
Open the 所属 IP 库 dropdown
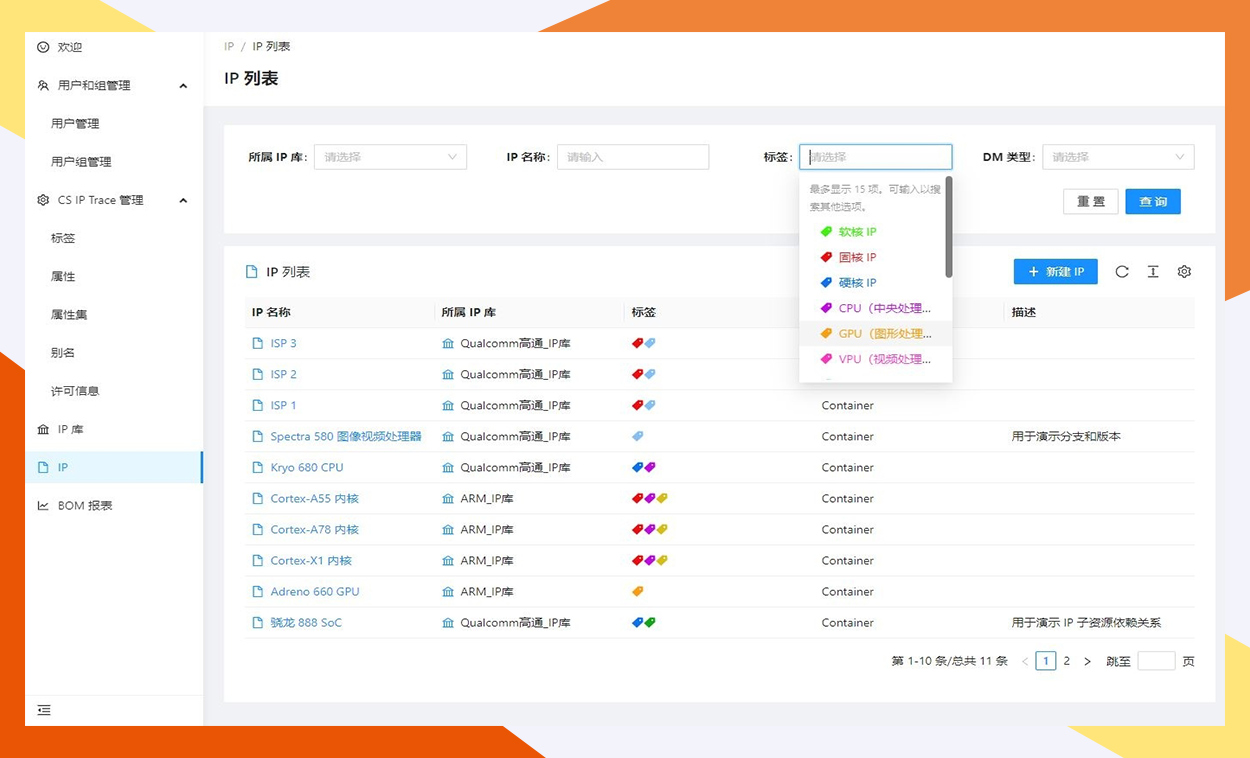tap(390, 157)
